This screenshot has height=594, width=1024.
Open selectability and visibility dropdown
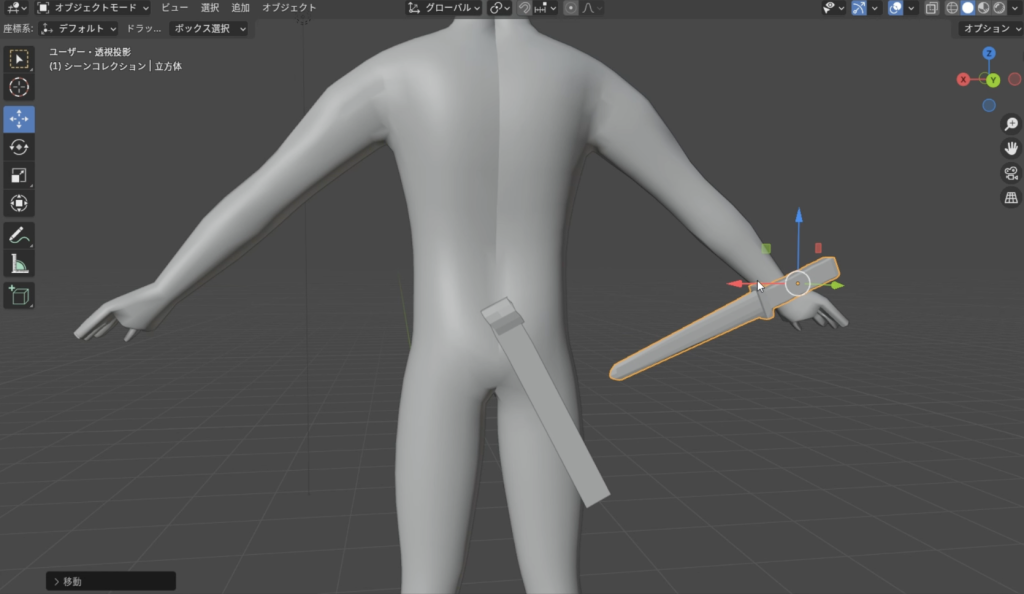click(833, 8)
